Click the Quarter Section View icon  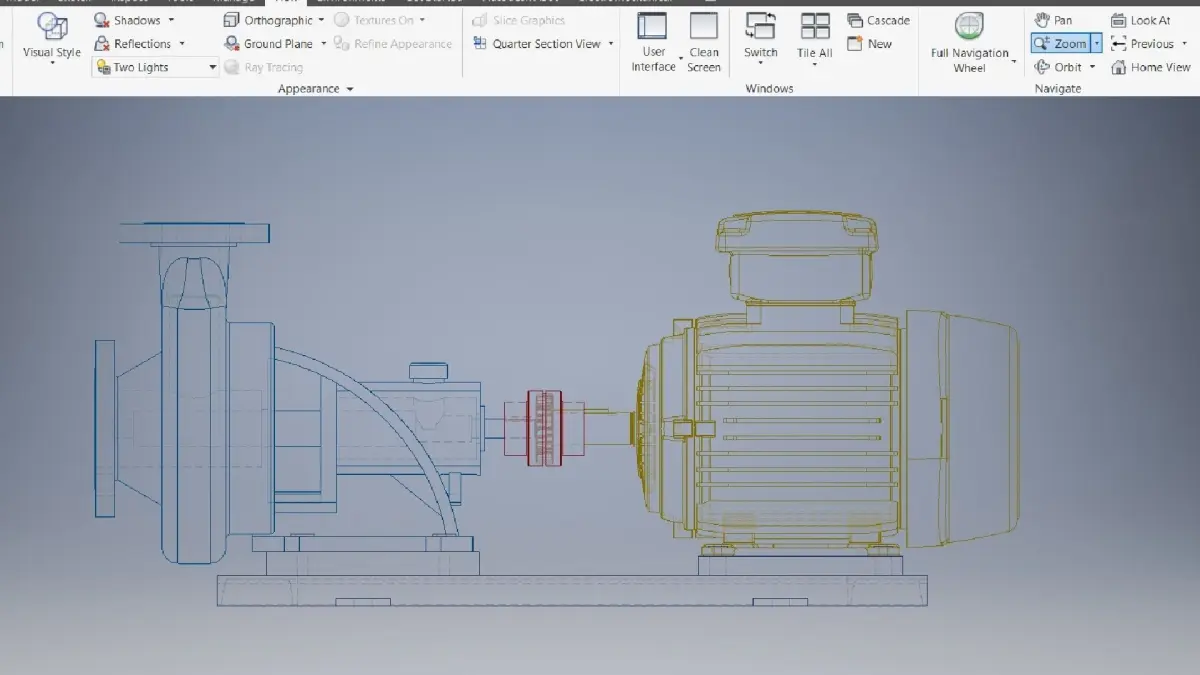480,44
